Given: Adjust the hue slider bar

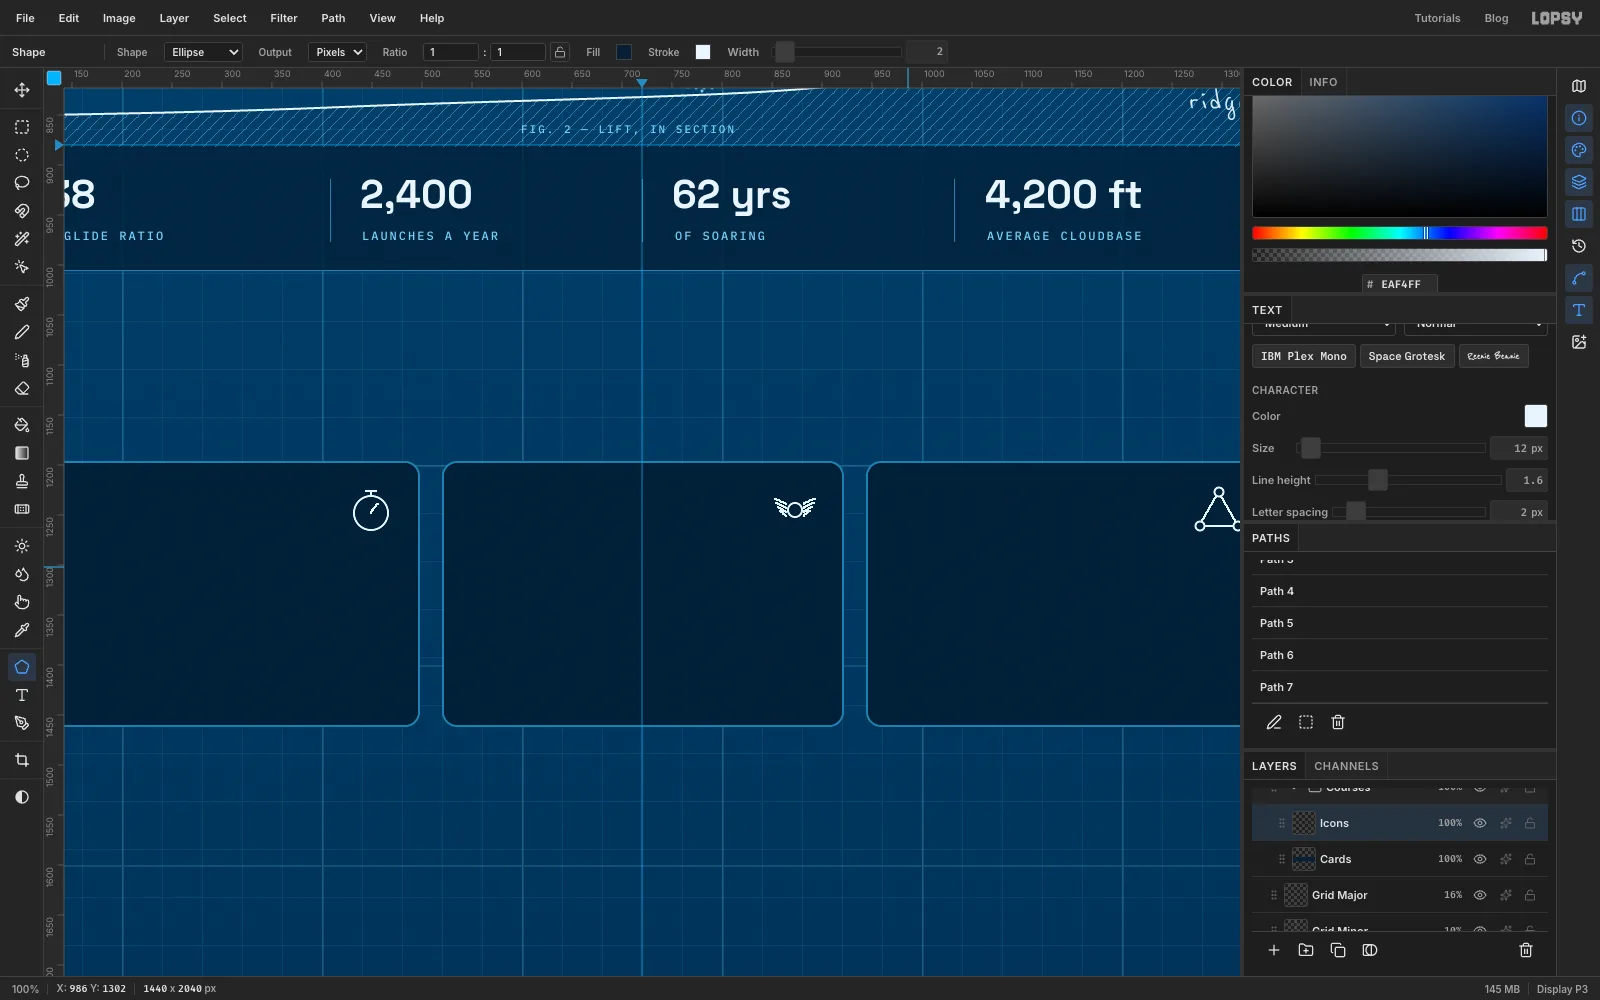Looking at the screenshot, I should 1400,233.
